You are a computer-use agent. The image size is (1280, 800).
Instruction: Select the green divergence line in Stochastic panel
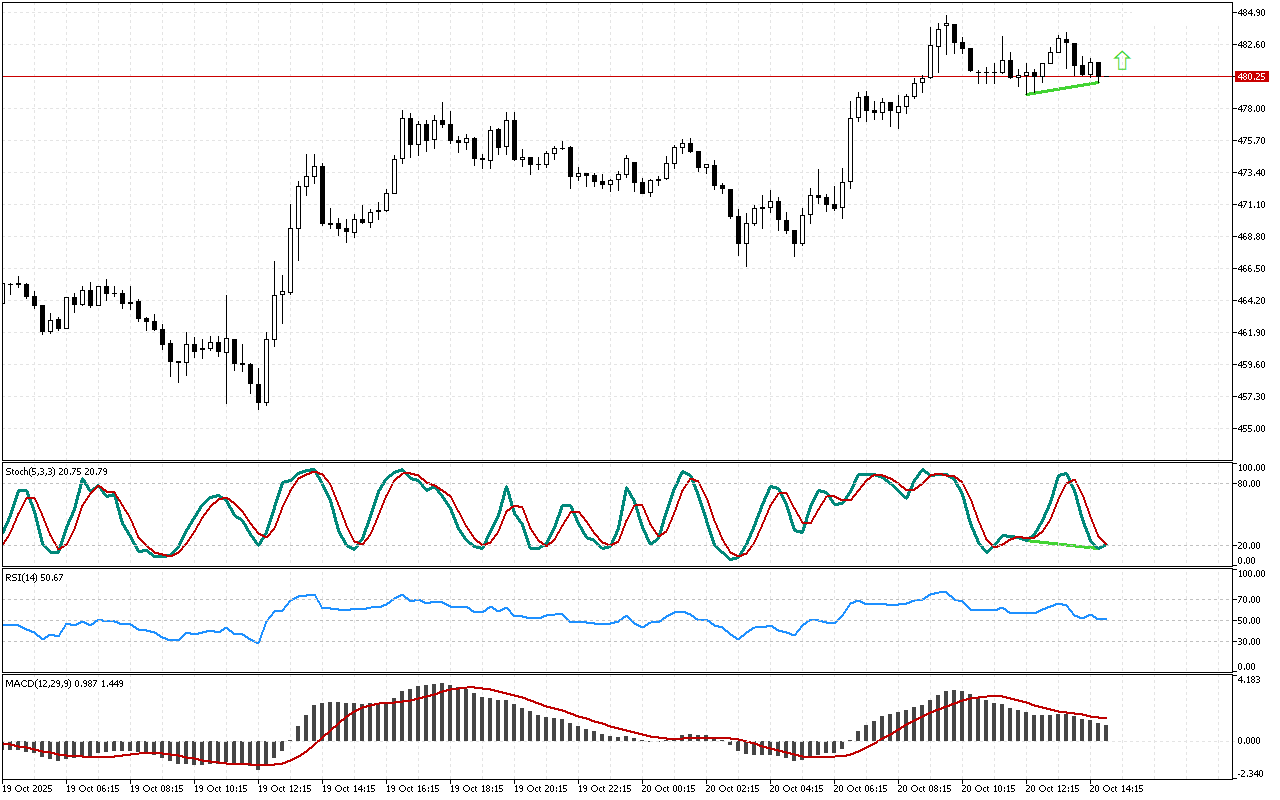(x=1062, y=543)
